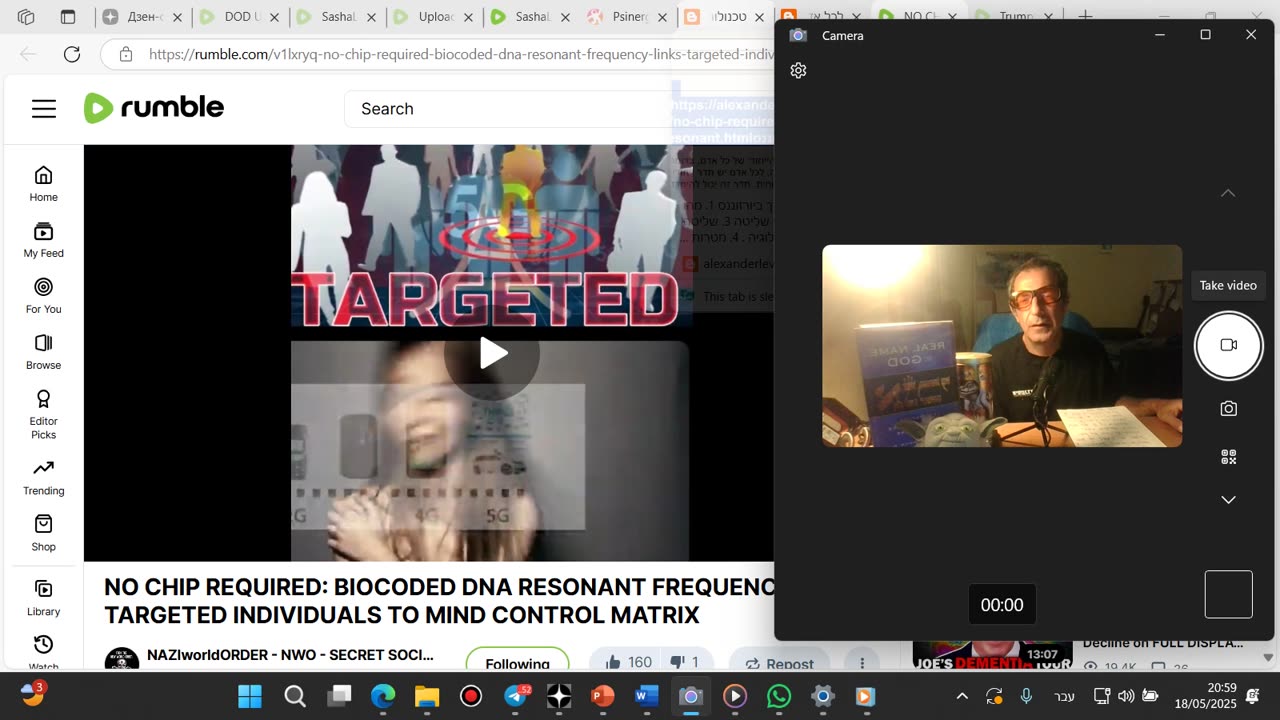This screenshot has height=720, width=1280.
Task: Dislike the video thumbs down 1
Action: coord(684,662)
